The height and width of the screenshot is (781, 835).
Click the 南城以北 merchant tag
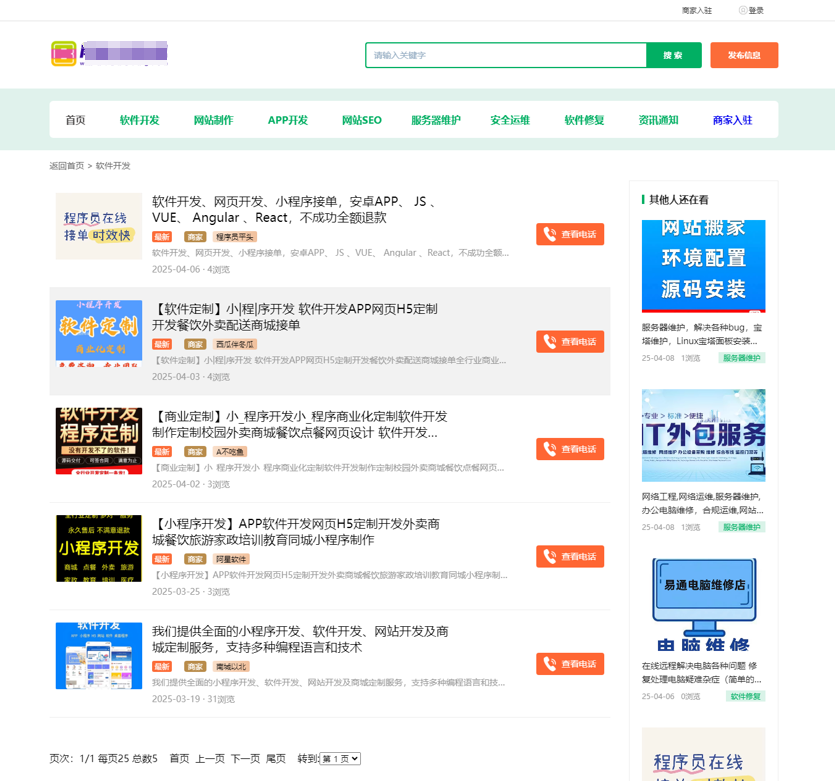click(x=231, y=667)
